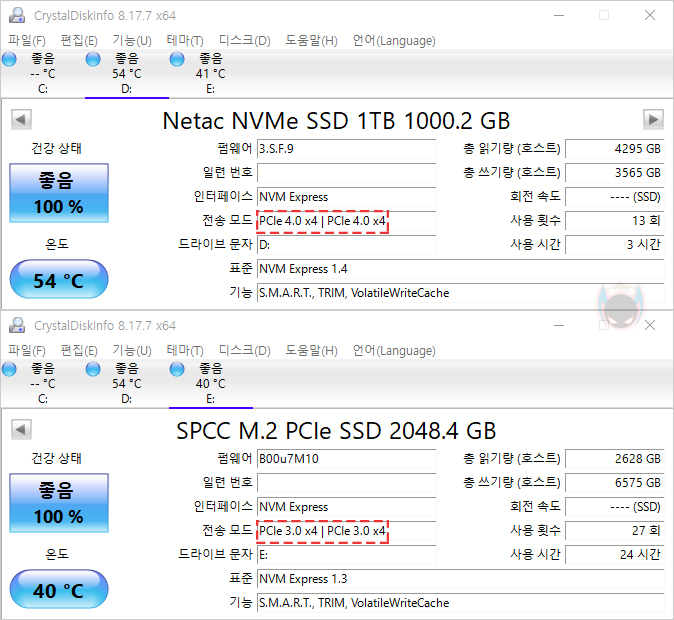Viewport: 674px width, 620px height.
Task: Click standard field NVM Express 1.4
Action: coord(460,269)
